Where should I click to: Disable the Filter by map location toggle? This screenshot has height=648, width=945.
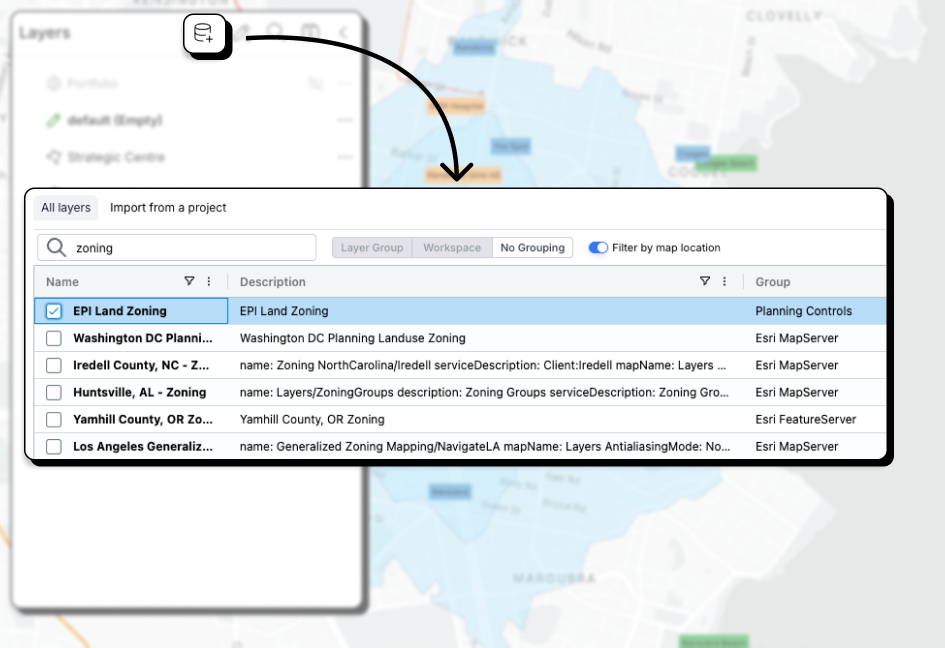pyautogui.click(x=598, y=248)
